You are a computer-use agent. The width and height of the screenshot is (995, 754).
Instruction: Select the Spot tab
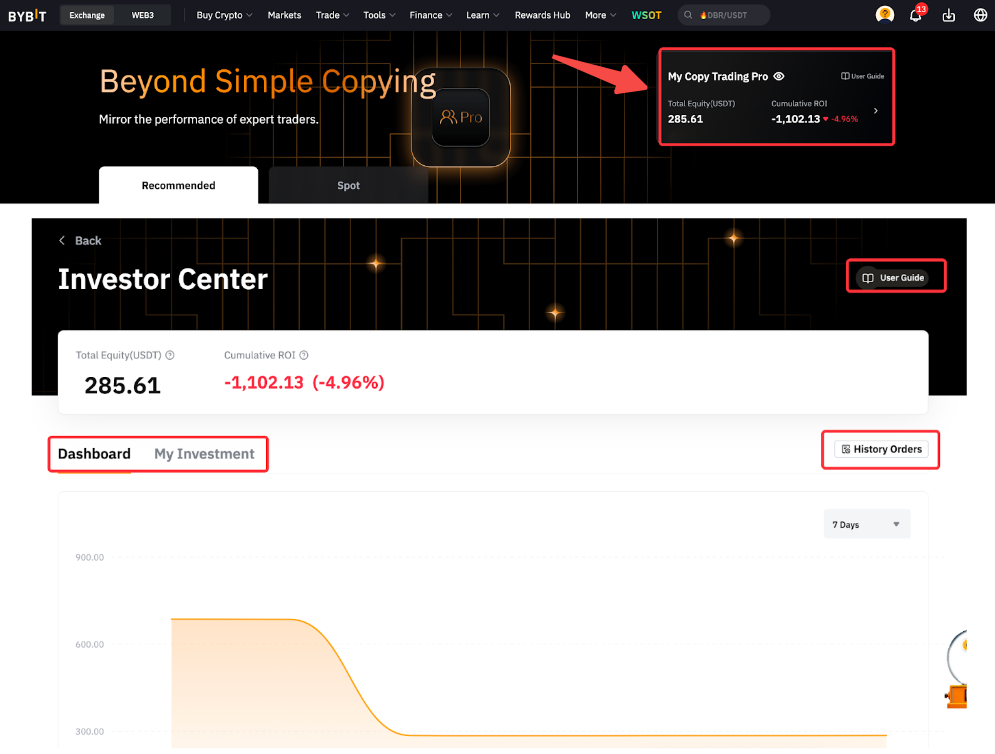pos(348,185)
